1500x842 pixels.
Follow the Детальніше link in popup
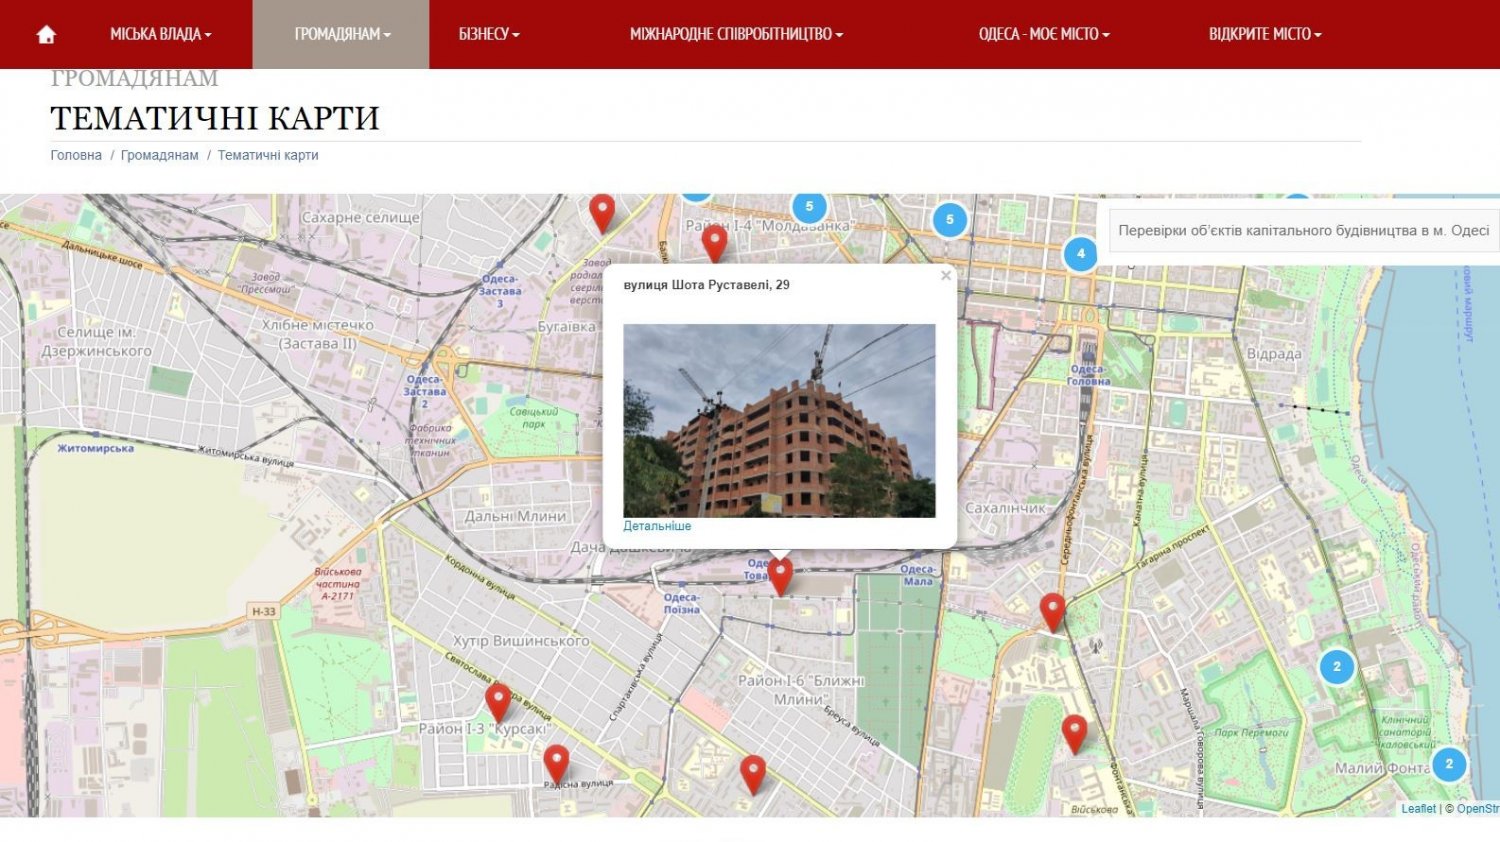[x=657, y=526]
